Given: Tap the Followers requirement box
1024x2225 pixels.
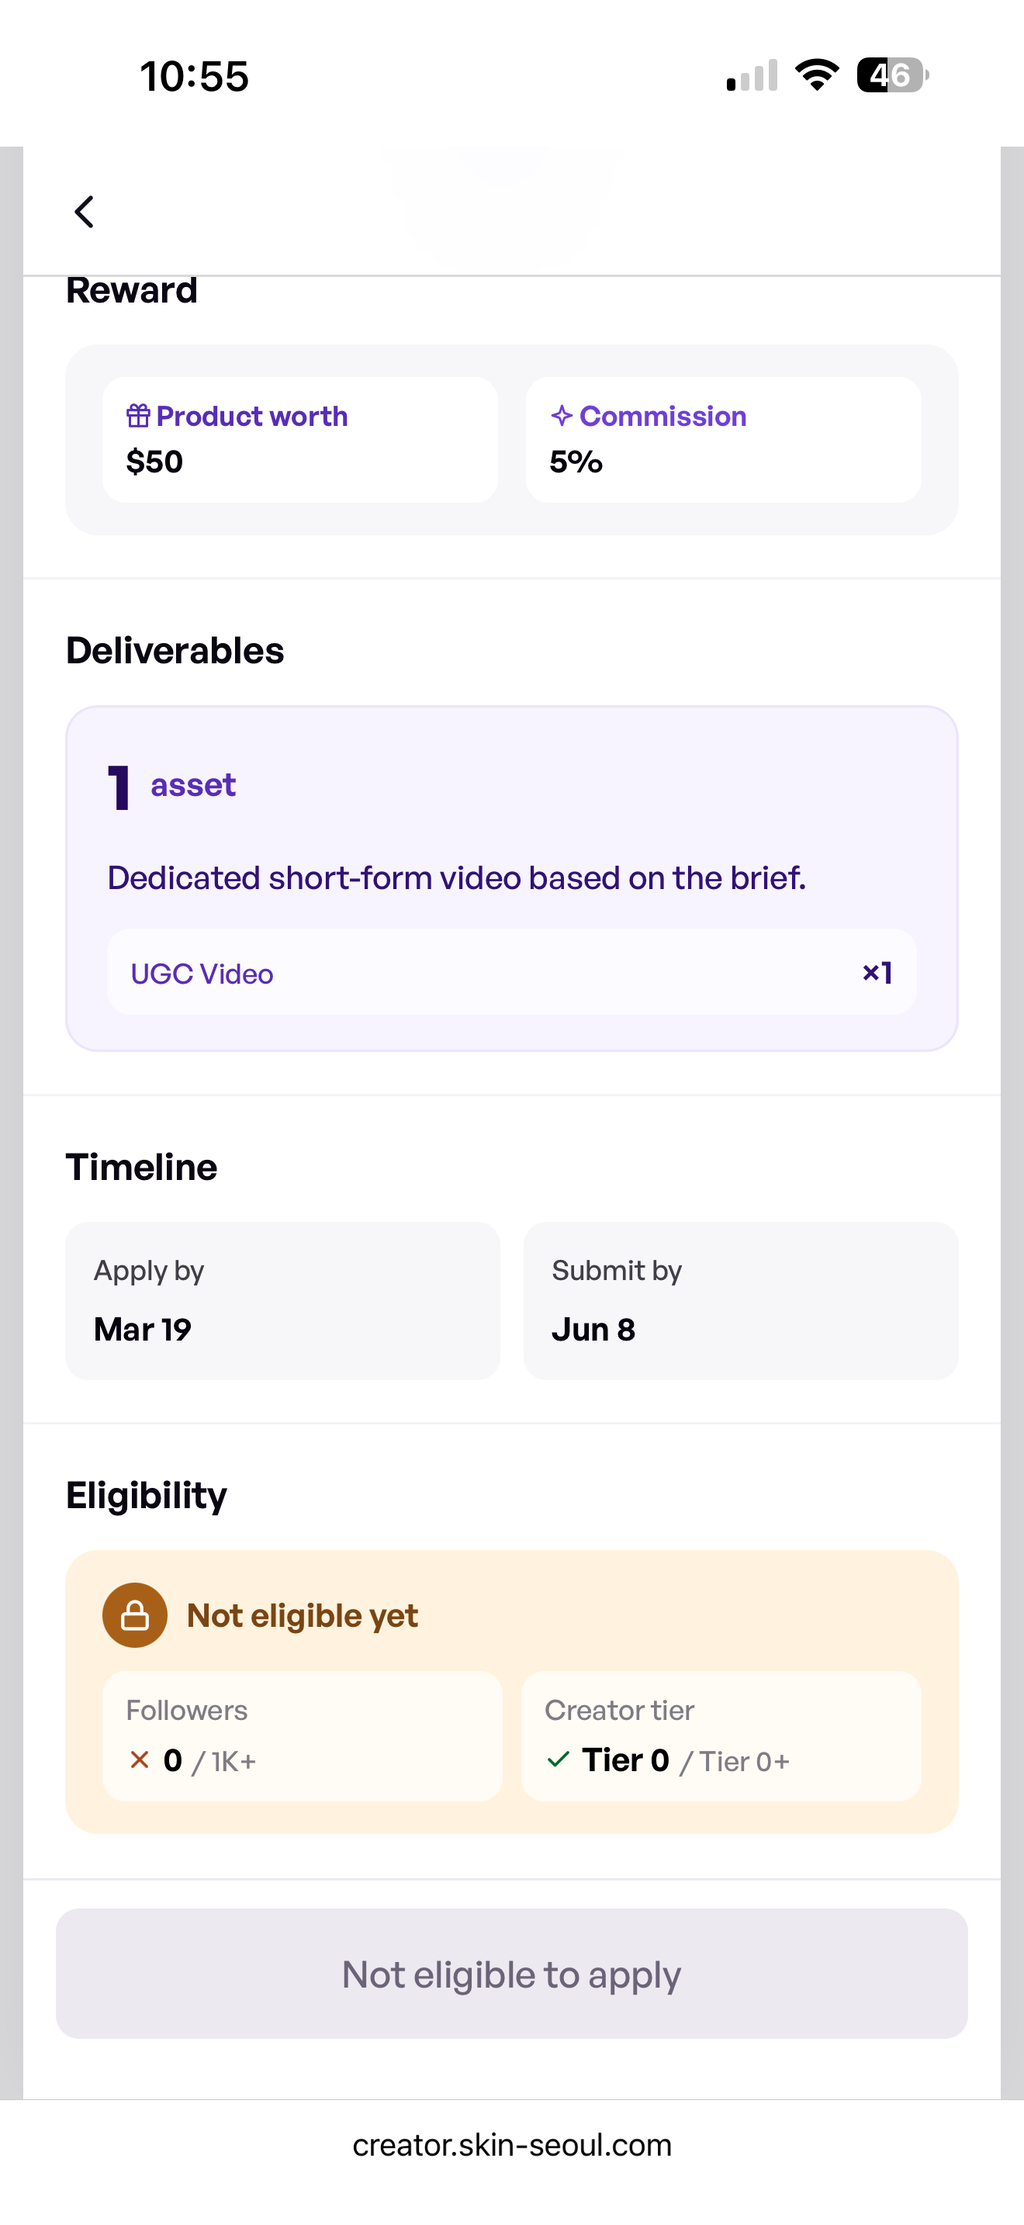Looking at the screenshot, I should pos(302,1736).
